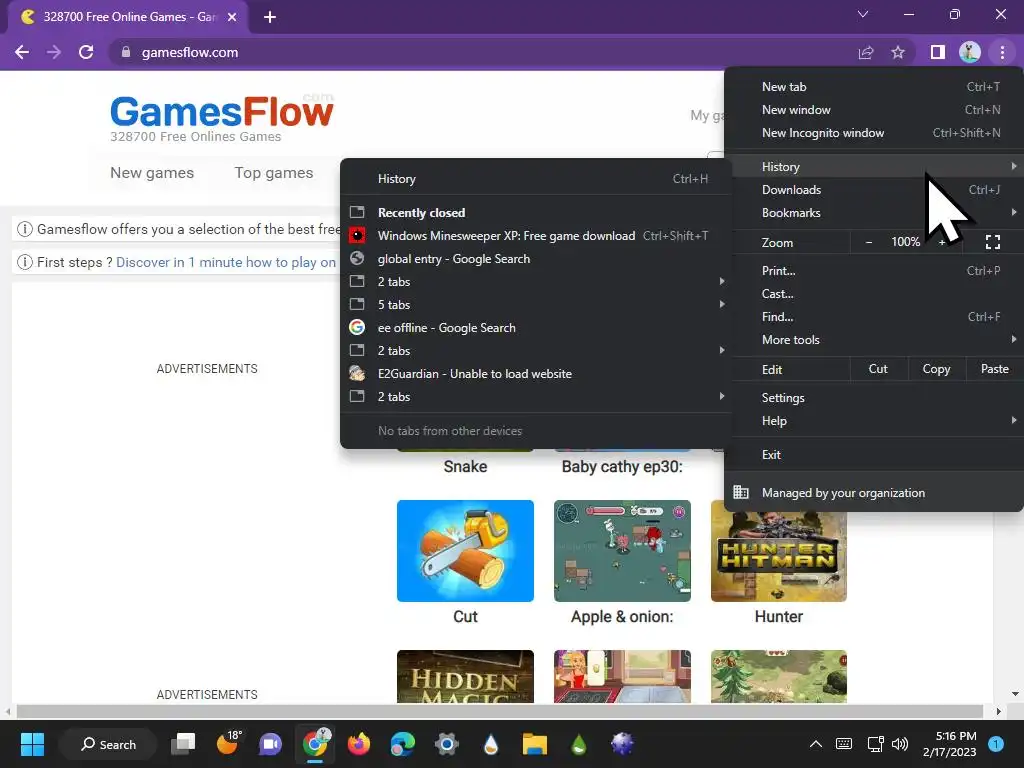This screenshot has width=1024, height=768.
Task: Open a new browser tab with plus
Action: (x=270, y=17)
